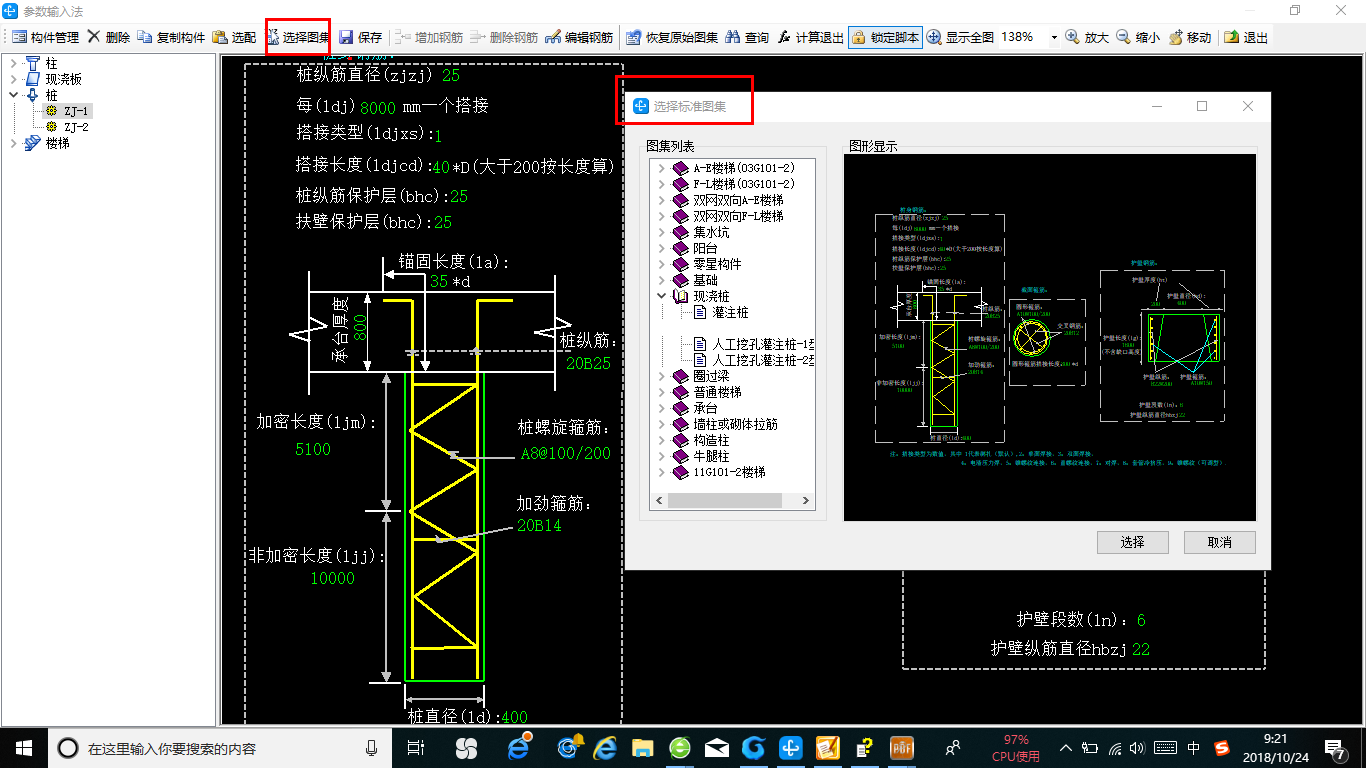Select the 牛腿柱 atlas book item

click(x=711, y=456)
